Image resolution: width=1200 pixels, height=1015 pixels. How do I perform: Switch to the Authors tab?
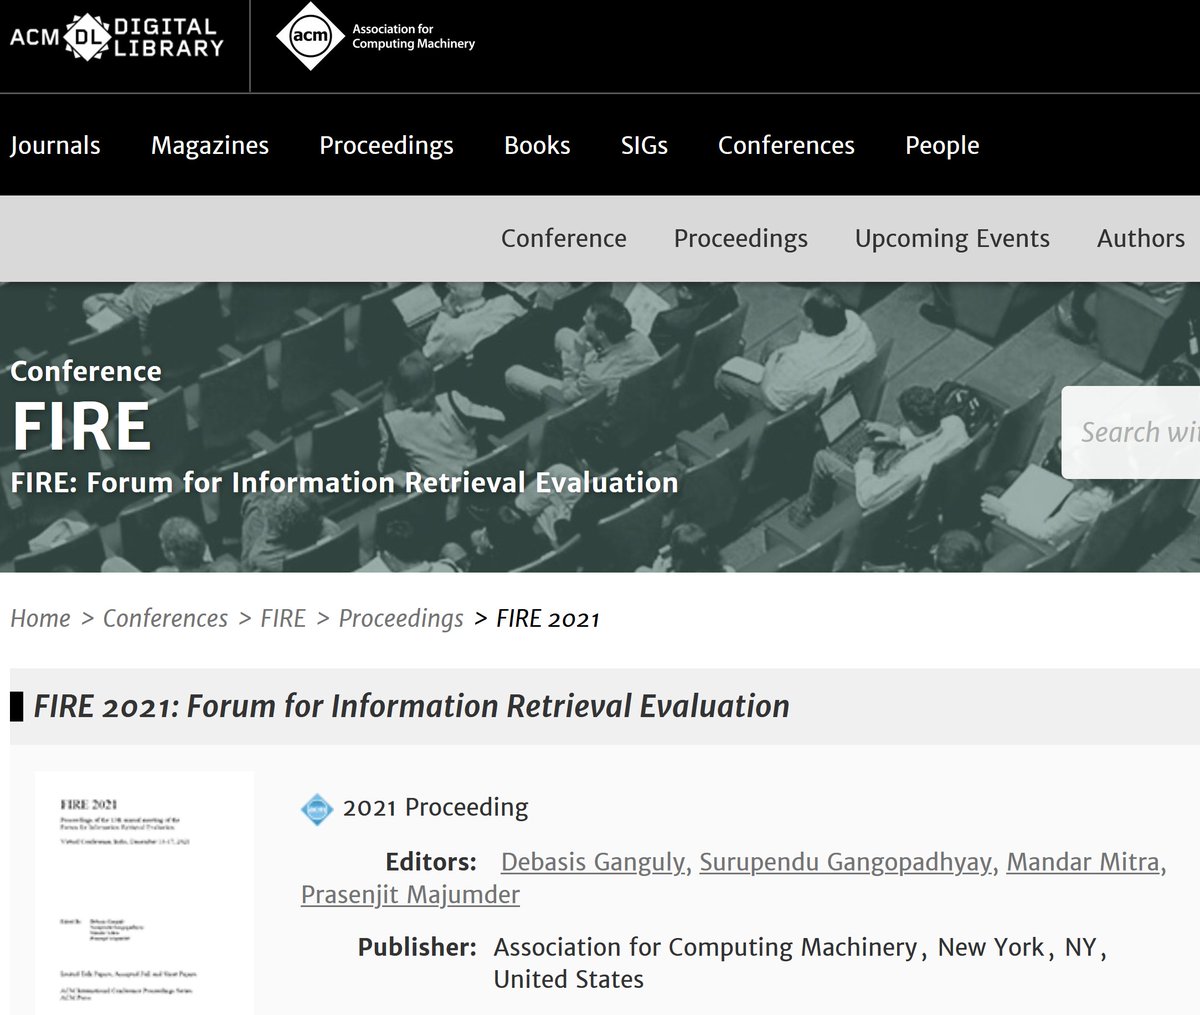[1141, 239]
